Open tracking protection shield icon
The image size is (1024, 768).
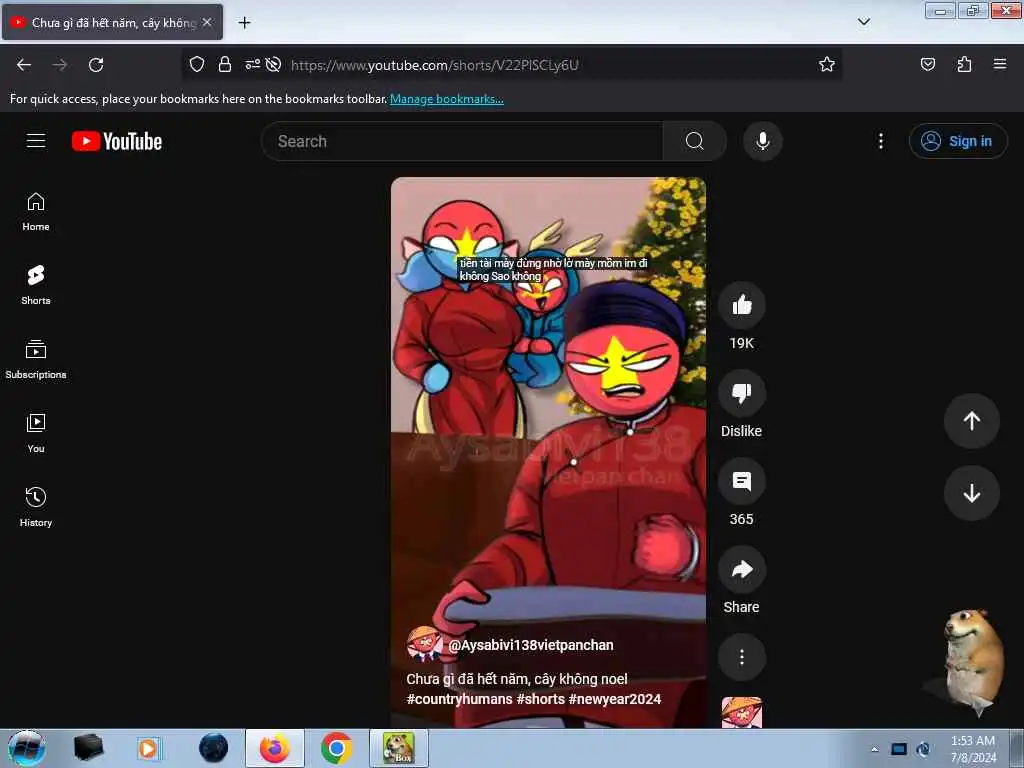197,64
